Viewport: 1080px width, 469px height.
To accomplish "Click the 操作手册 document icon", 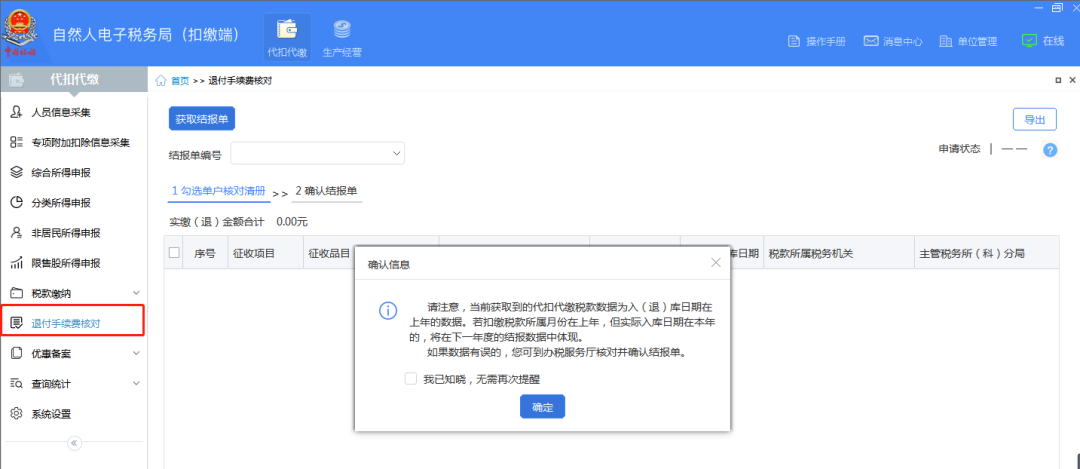I will [793, 41].
